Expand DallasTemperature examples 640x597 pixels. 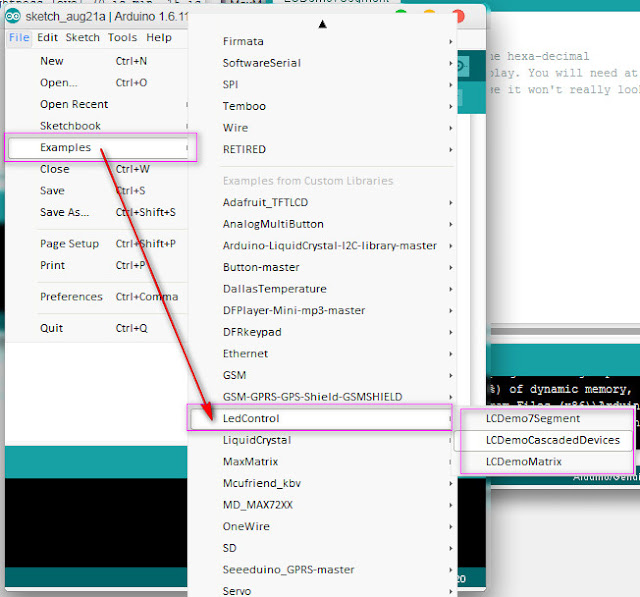coord(322,289)
